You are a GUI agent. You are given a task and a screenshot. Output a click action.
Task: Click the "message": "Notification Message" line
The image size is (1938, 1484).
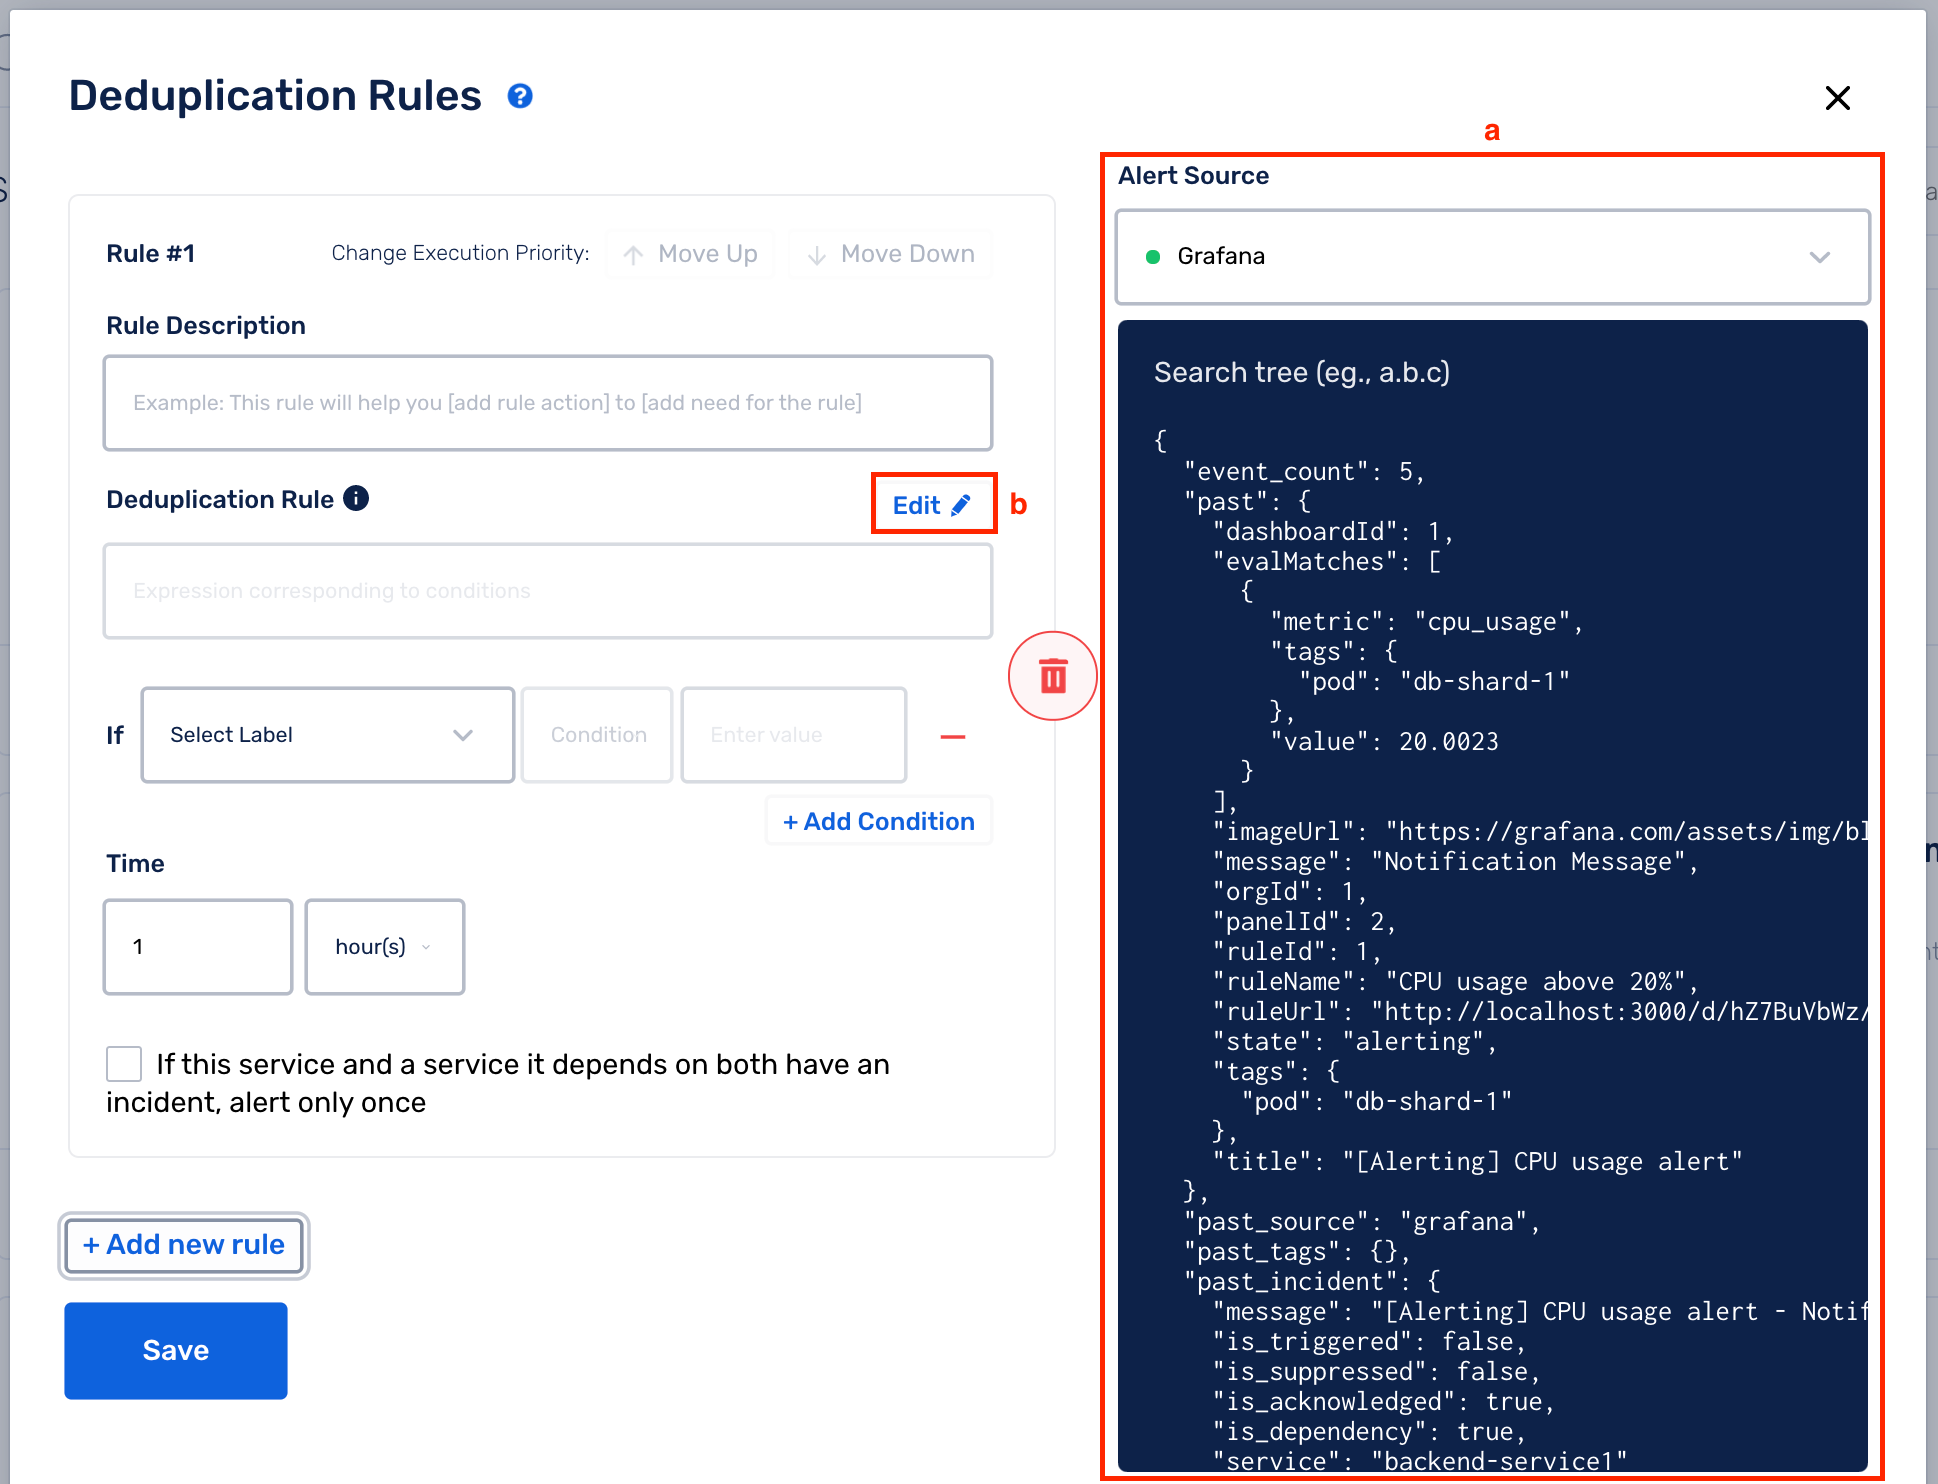[1456, 862]
